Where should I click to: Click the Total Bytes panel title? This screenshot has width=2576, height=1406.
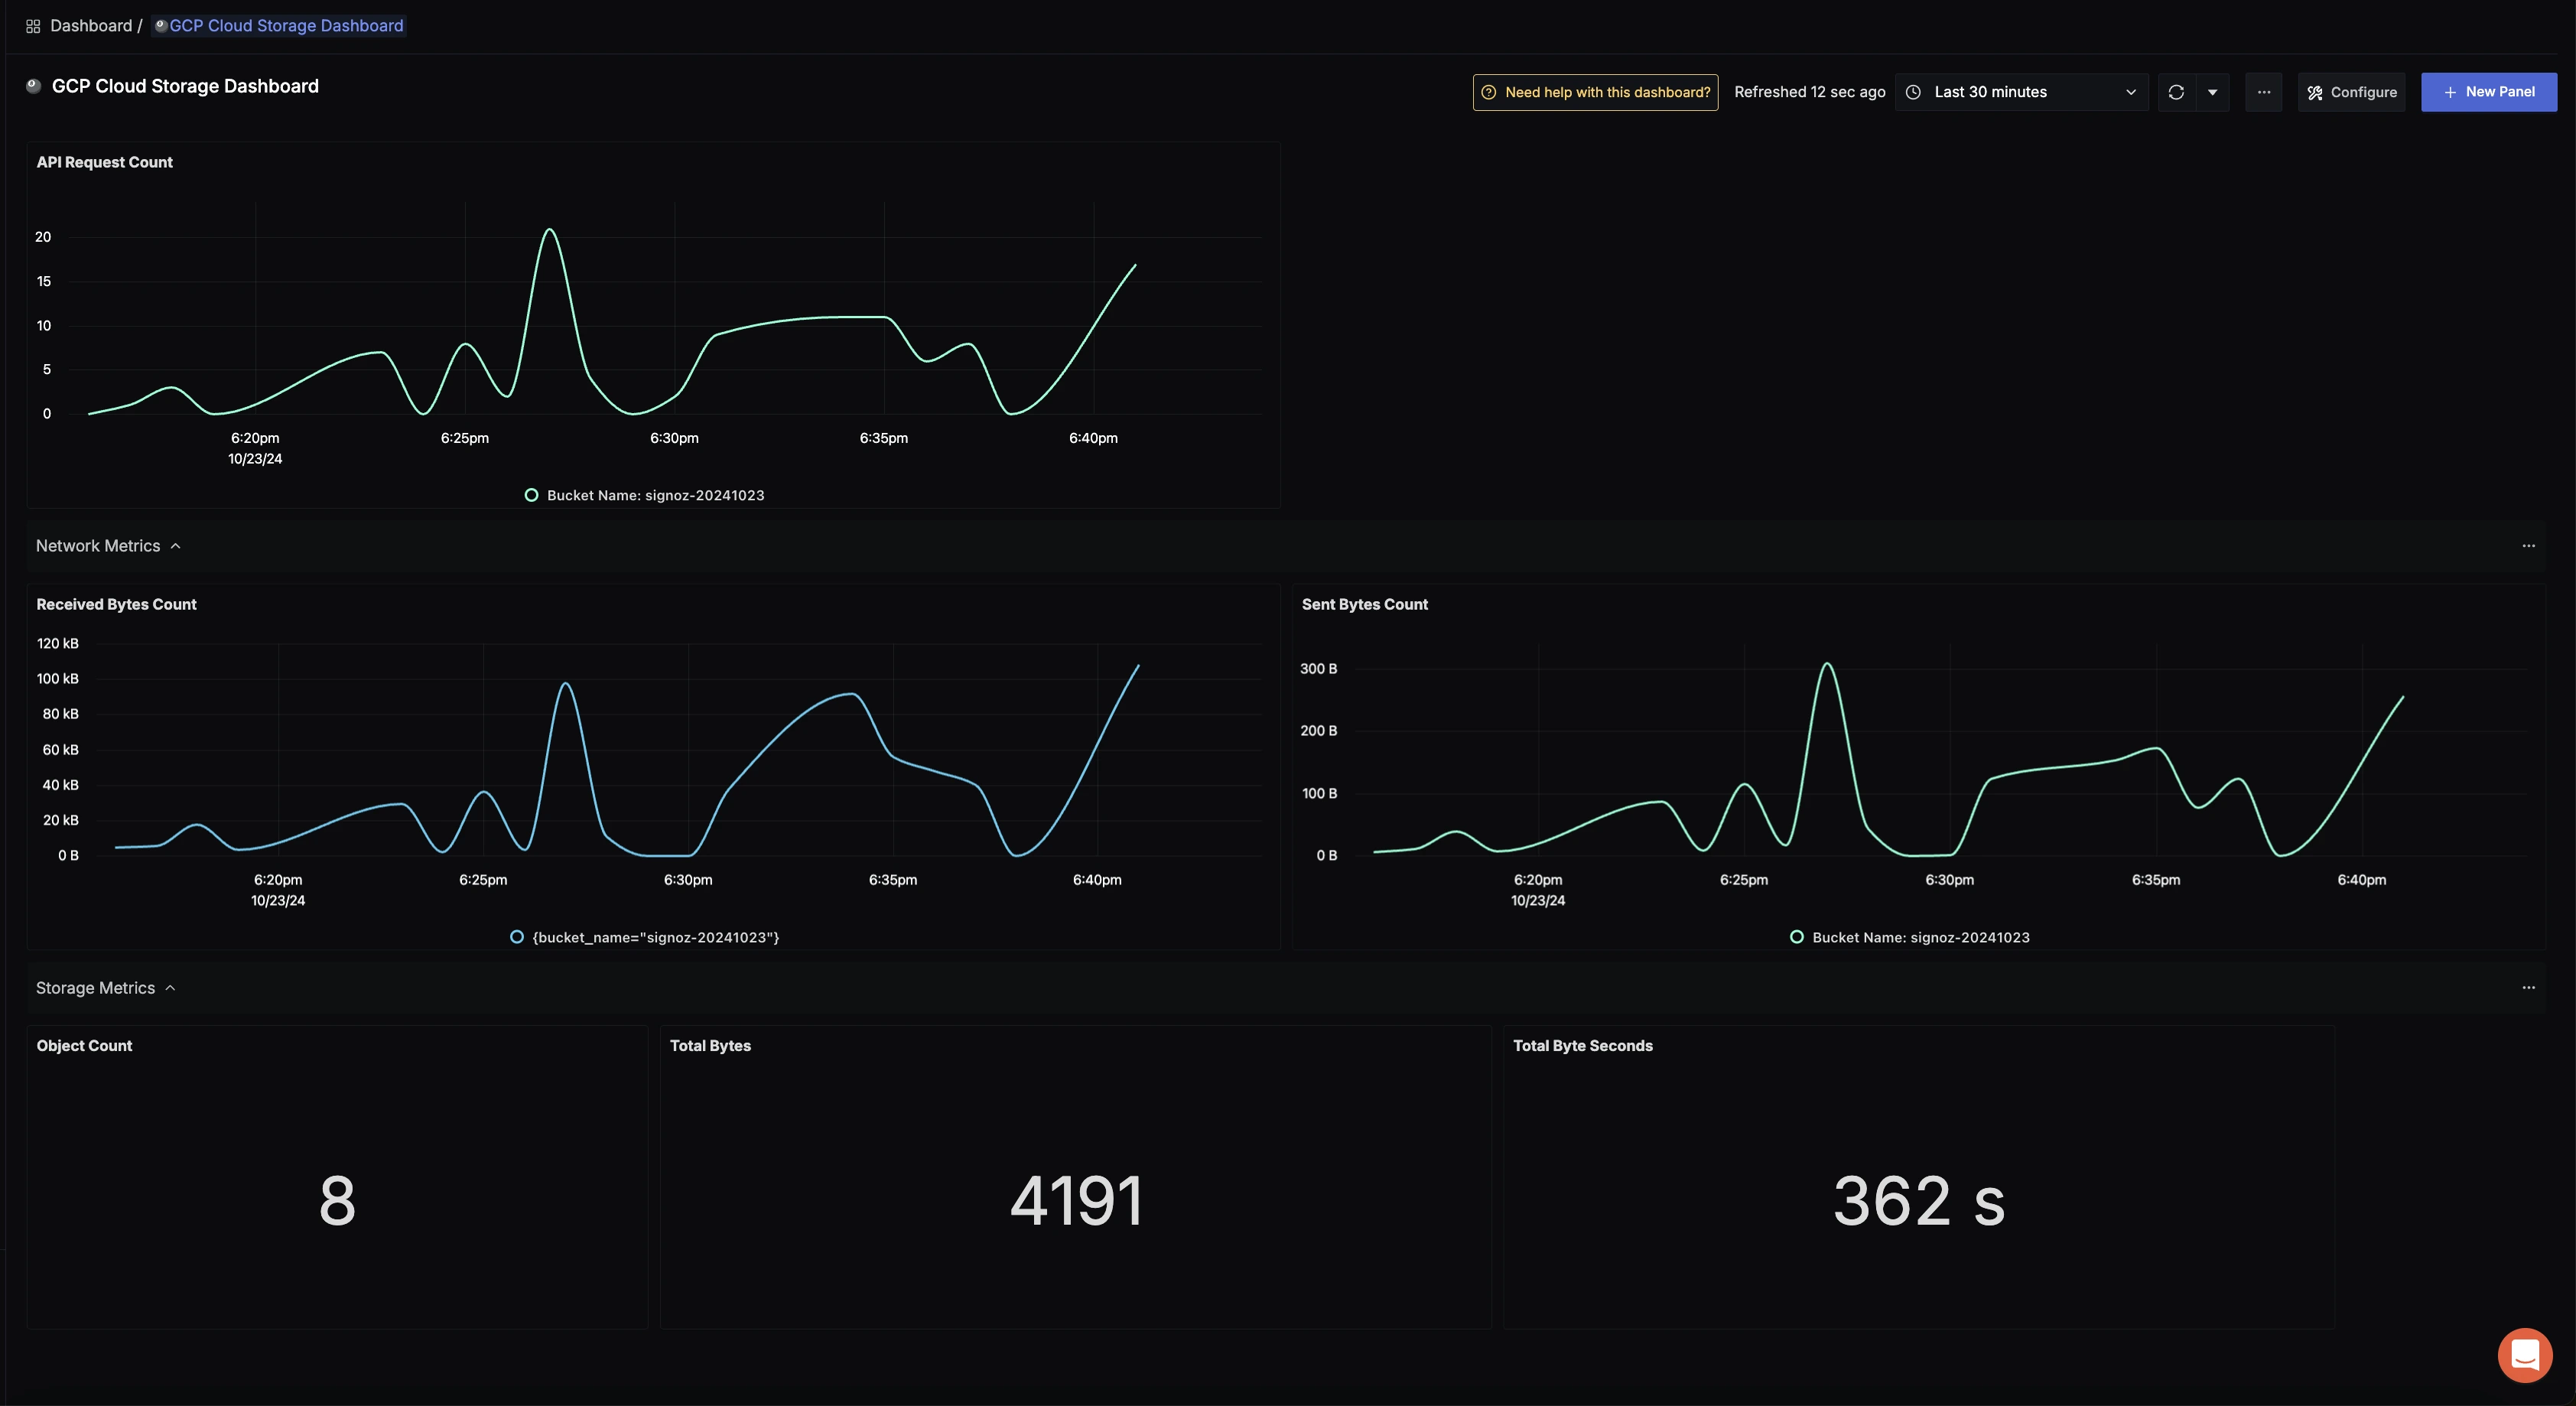pos(710,1045)
